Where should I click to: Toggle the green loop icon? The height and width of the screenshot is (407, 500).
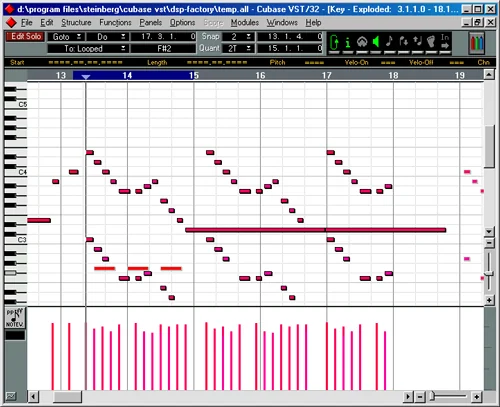(334, 43)
